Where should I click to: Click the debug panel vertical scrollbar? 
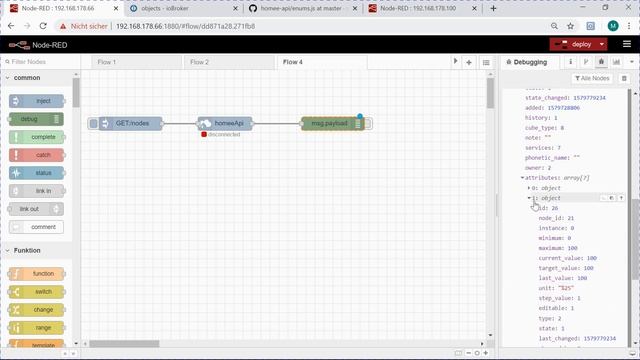pyautogui.click(x=635, y=239)
